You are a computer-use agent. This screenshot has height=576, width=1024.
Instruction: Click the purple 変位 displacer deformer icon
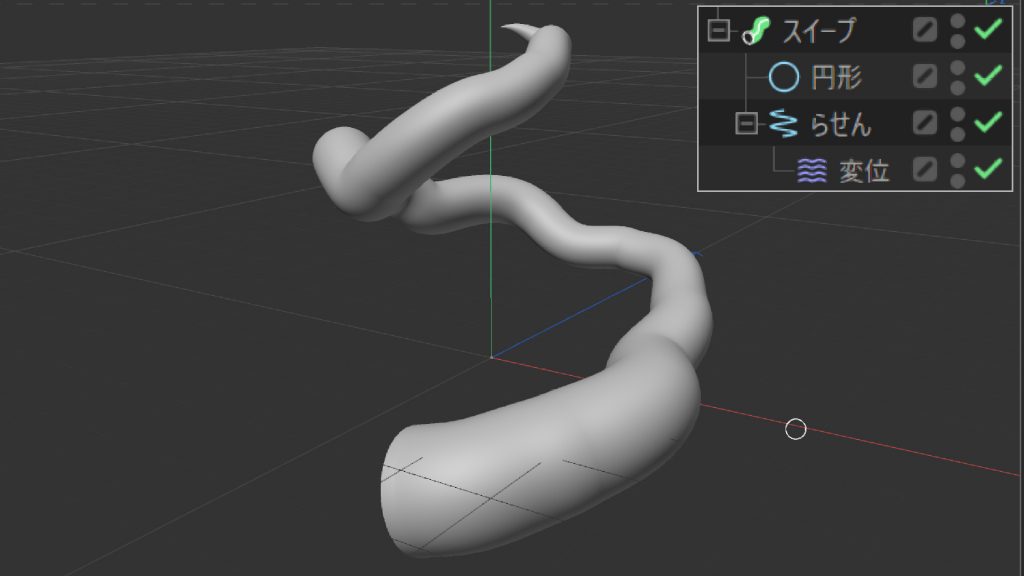point(812,170)
